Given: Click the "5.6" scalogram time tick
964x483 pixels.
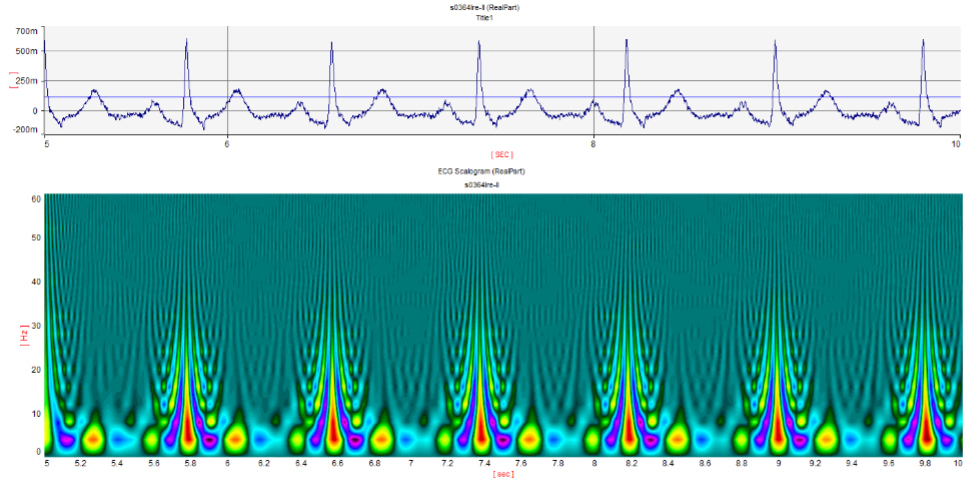Looking at the screenshot, I should pyautogui.click(x=154, y=463).
